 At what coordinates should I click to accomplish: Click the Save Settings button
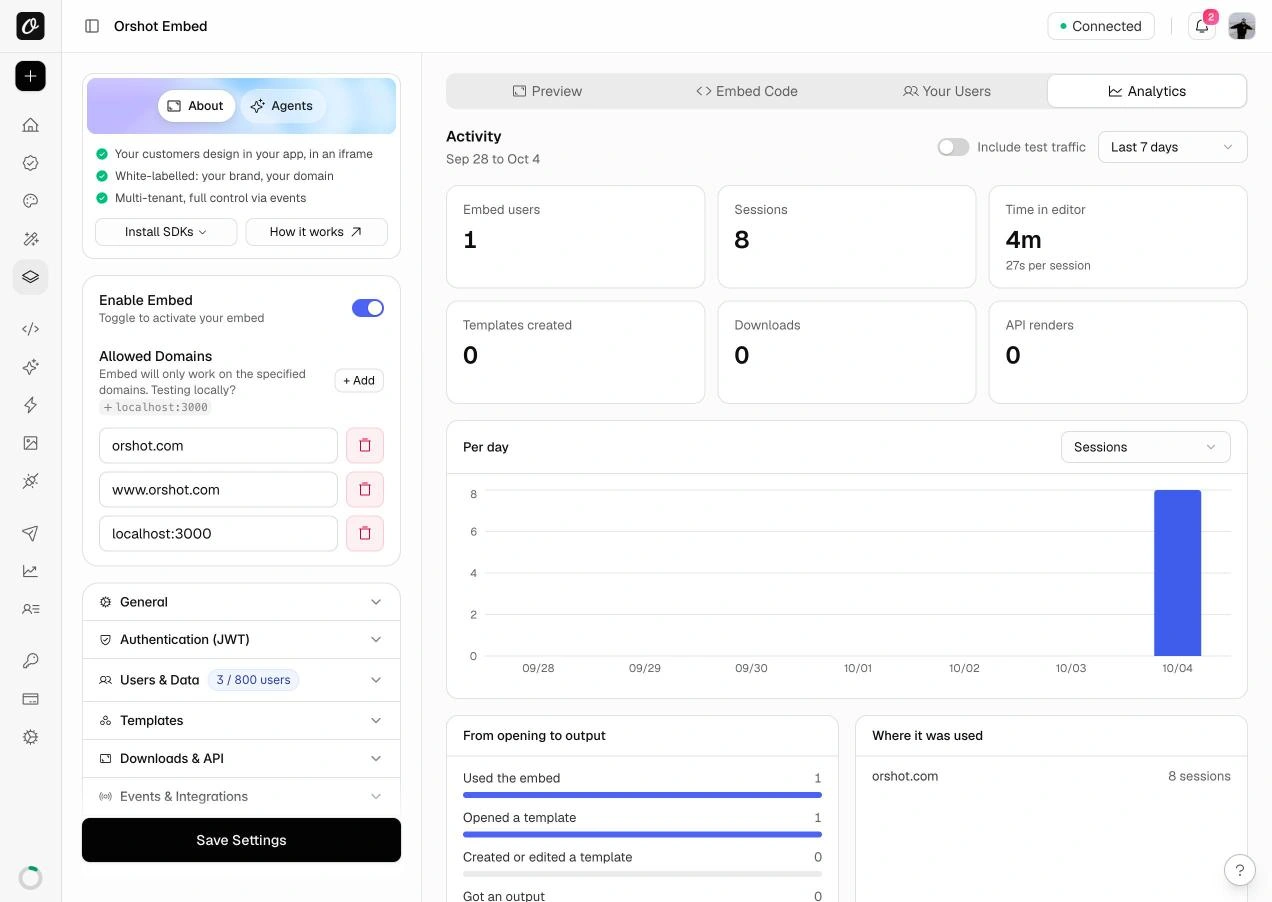241,840
